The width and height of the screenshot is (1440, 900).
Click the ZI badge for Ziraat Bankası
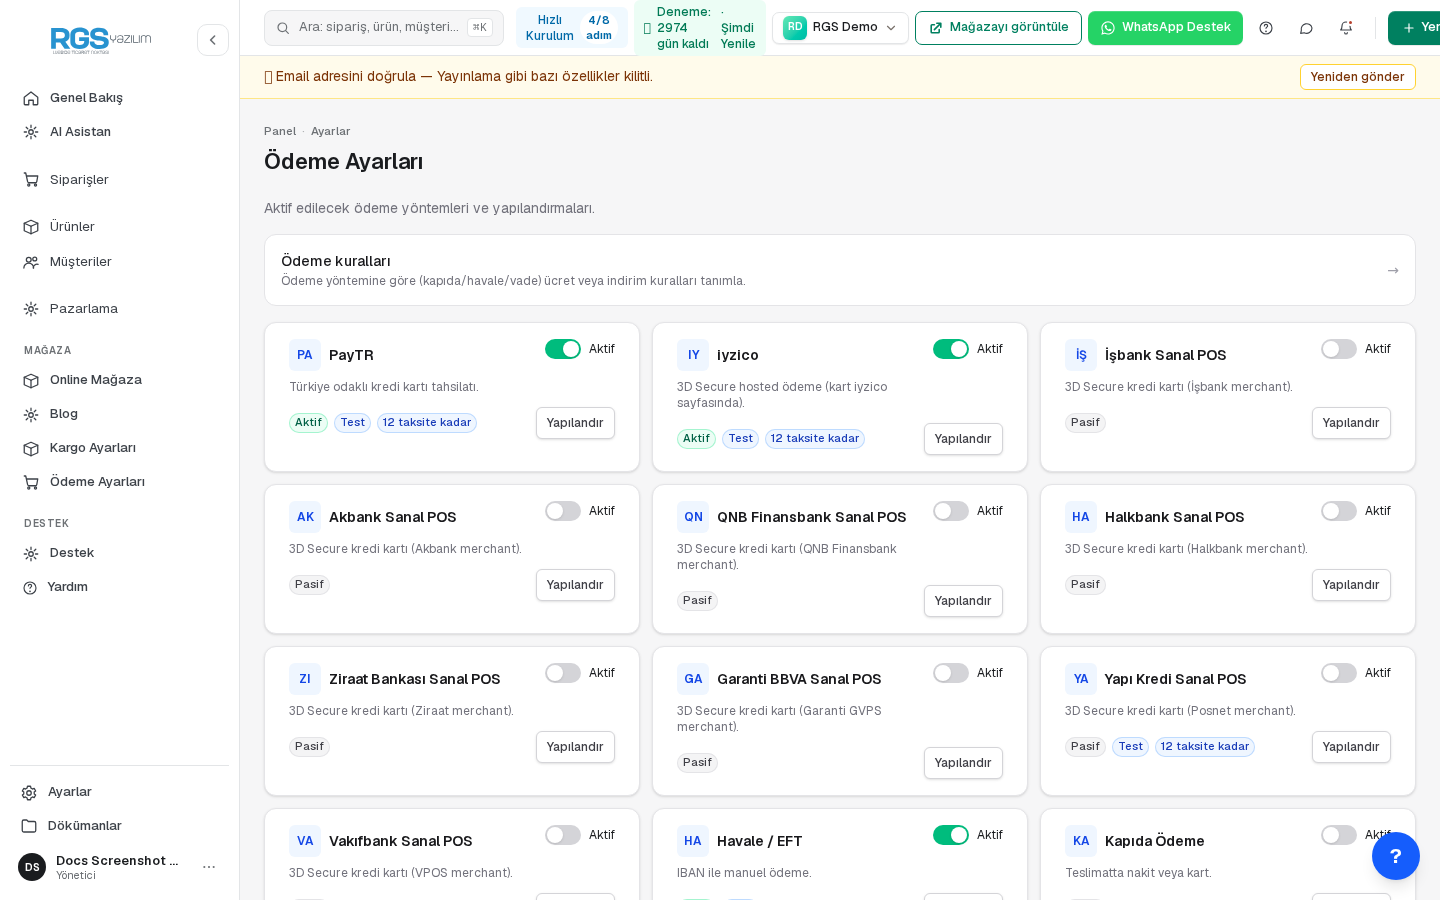click(x=305, y=679)
